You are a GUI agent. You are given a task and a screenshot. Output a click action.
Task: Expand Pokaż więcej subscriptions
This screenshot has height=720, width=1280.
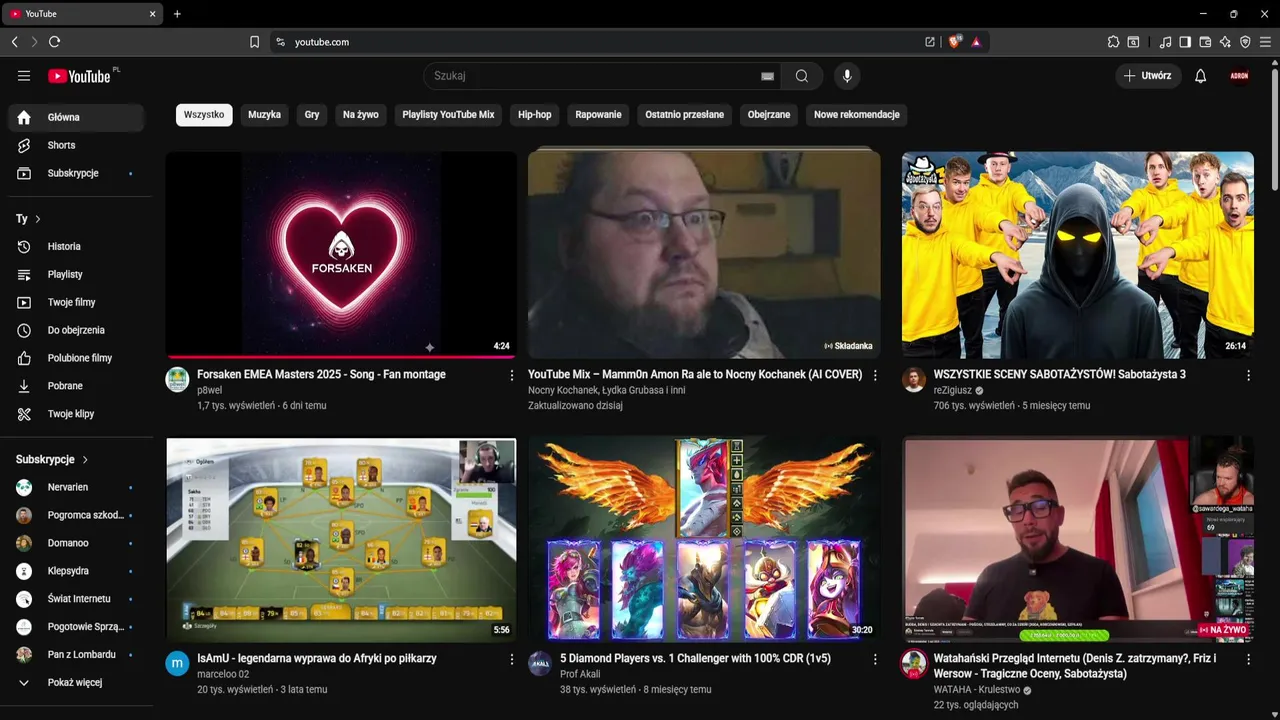76,682
